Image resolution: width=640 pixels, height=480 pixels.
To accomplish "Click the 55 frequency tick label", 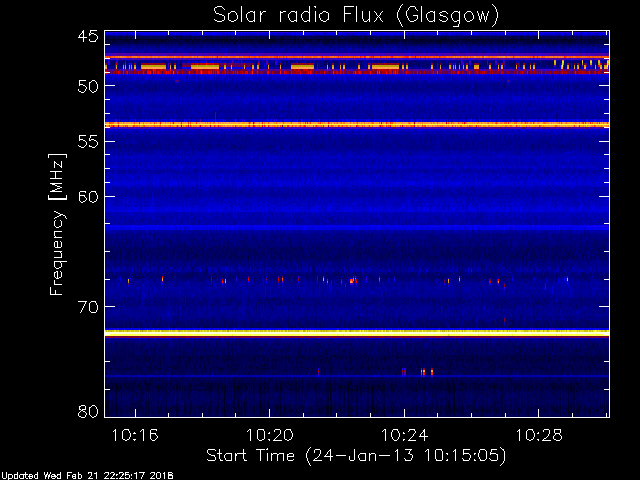I will (x=88, y=142).
